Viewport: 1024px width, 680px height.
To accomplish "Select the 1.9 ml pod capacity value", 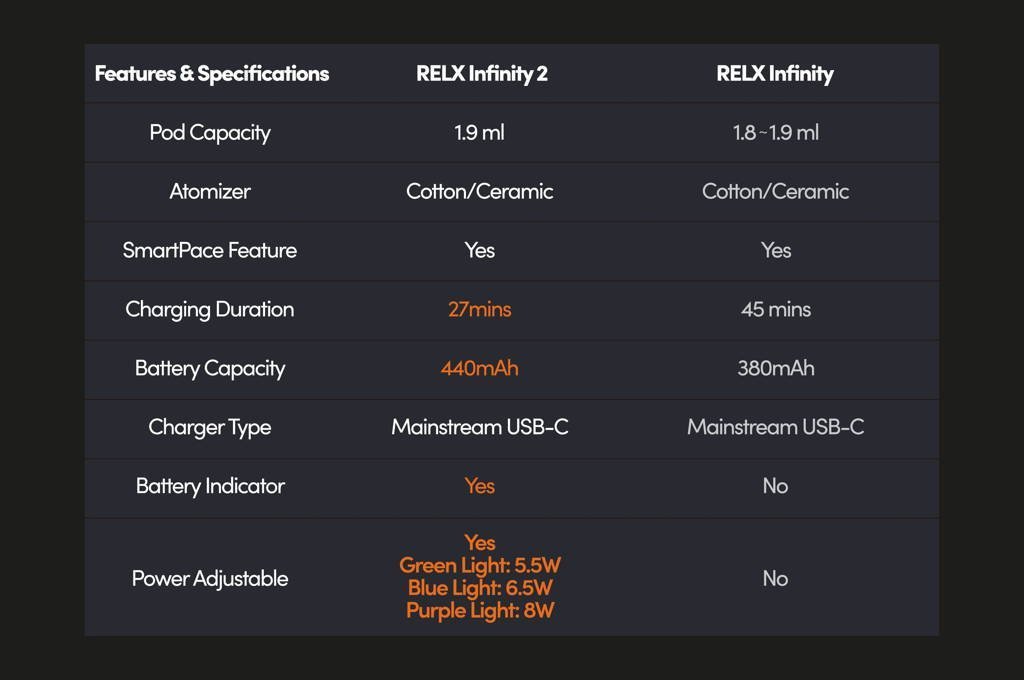I will [x=480, y=133].
